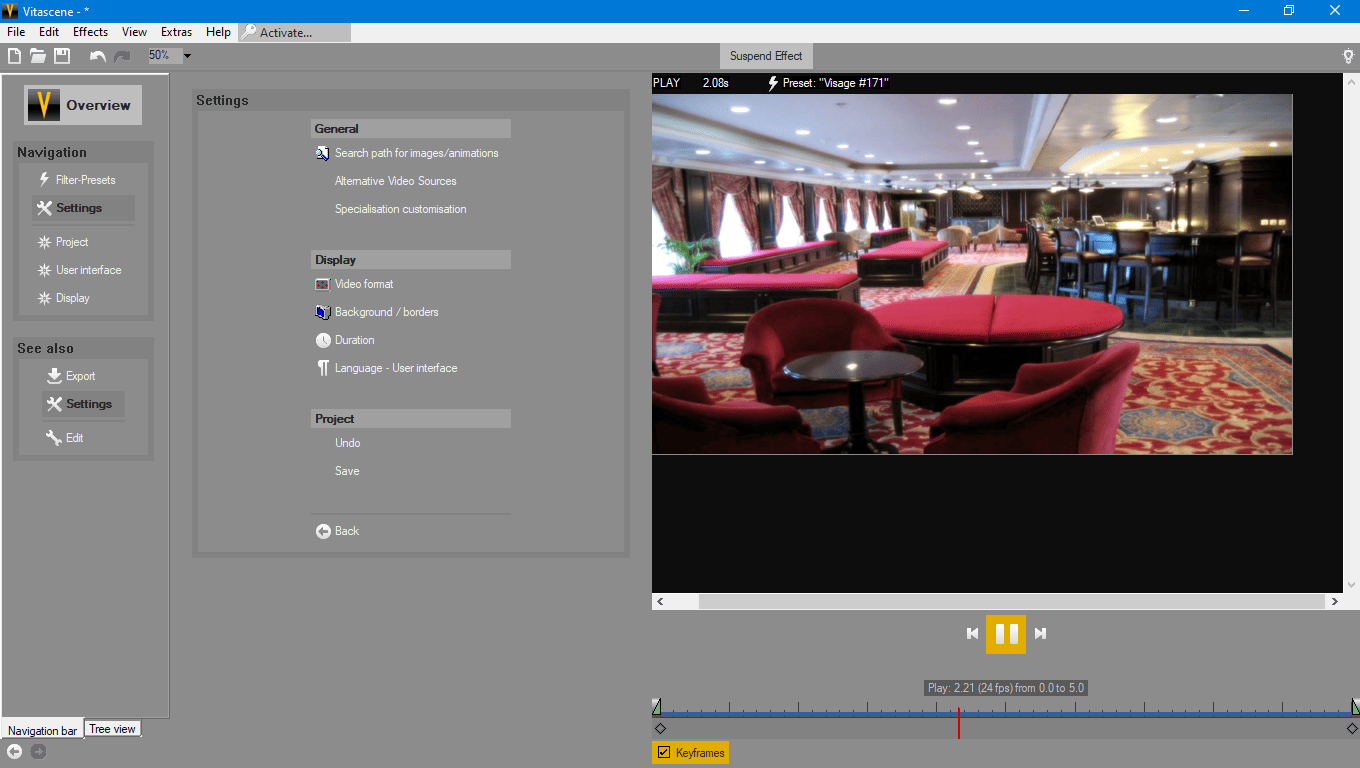Click Undo under Project section

click(x=348, y=443)
